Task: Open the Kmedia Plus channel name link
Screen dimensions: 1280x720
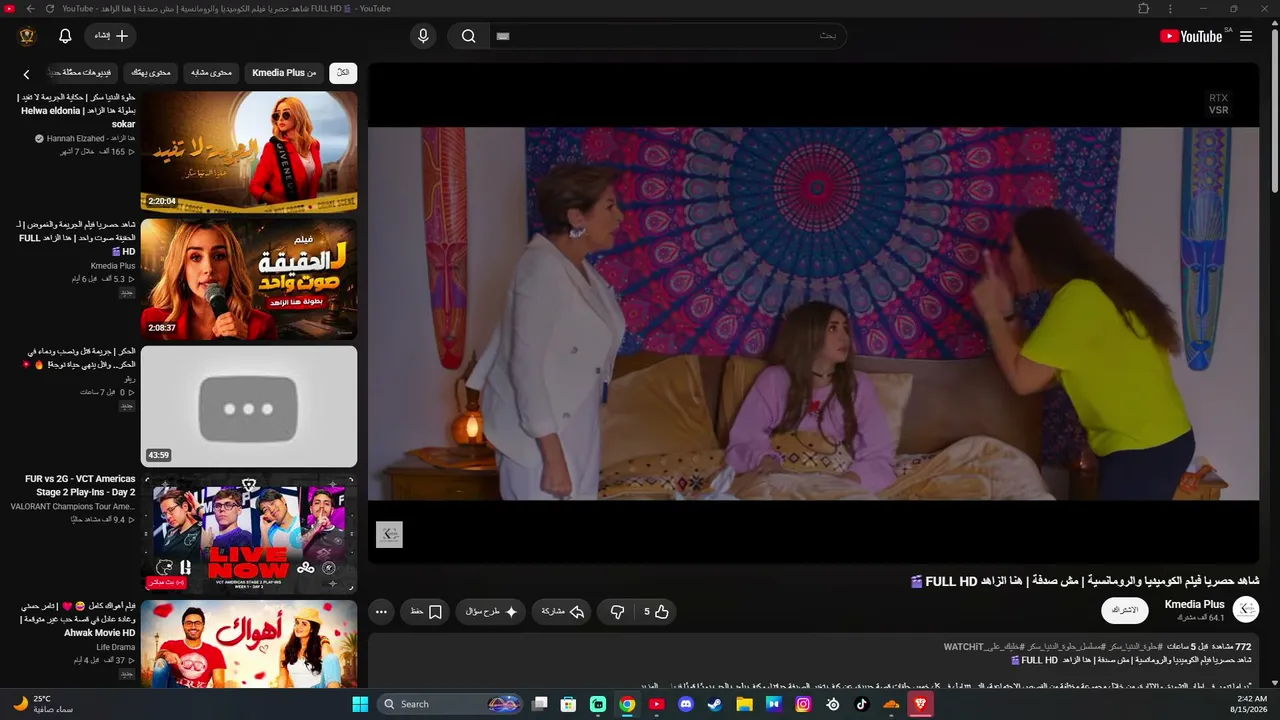Action: (x=1194, y=604)
